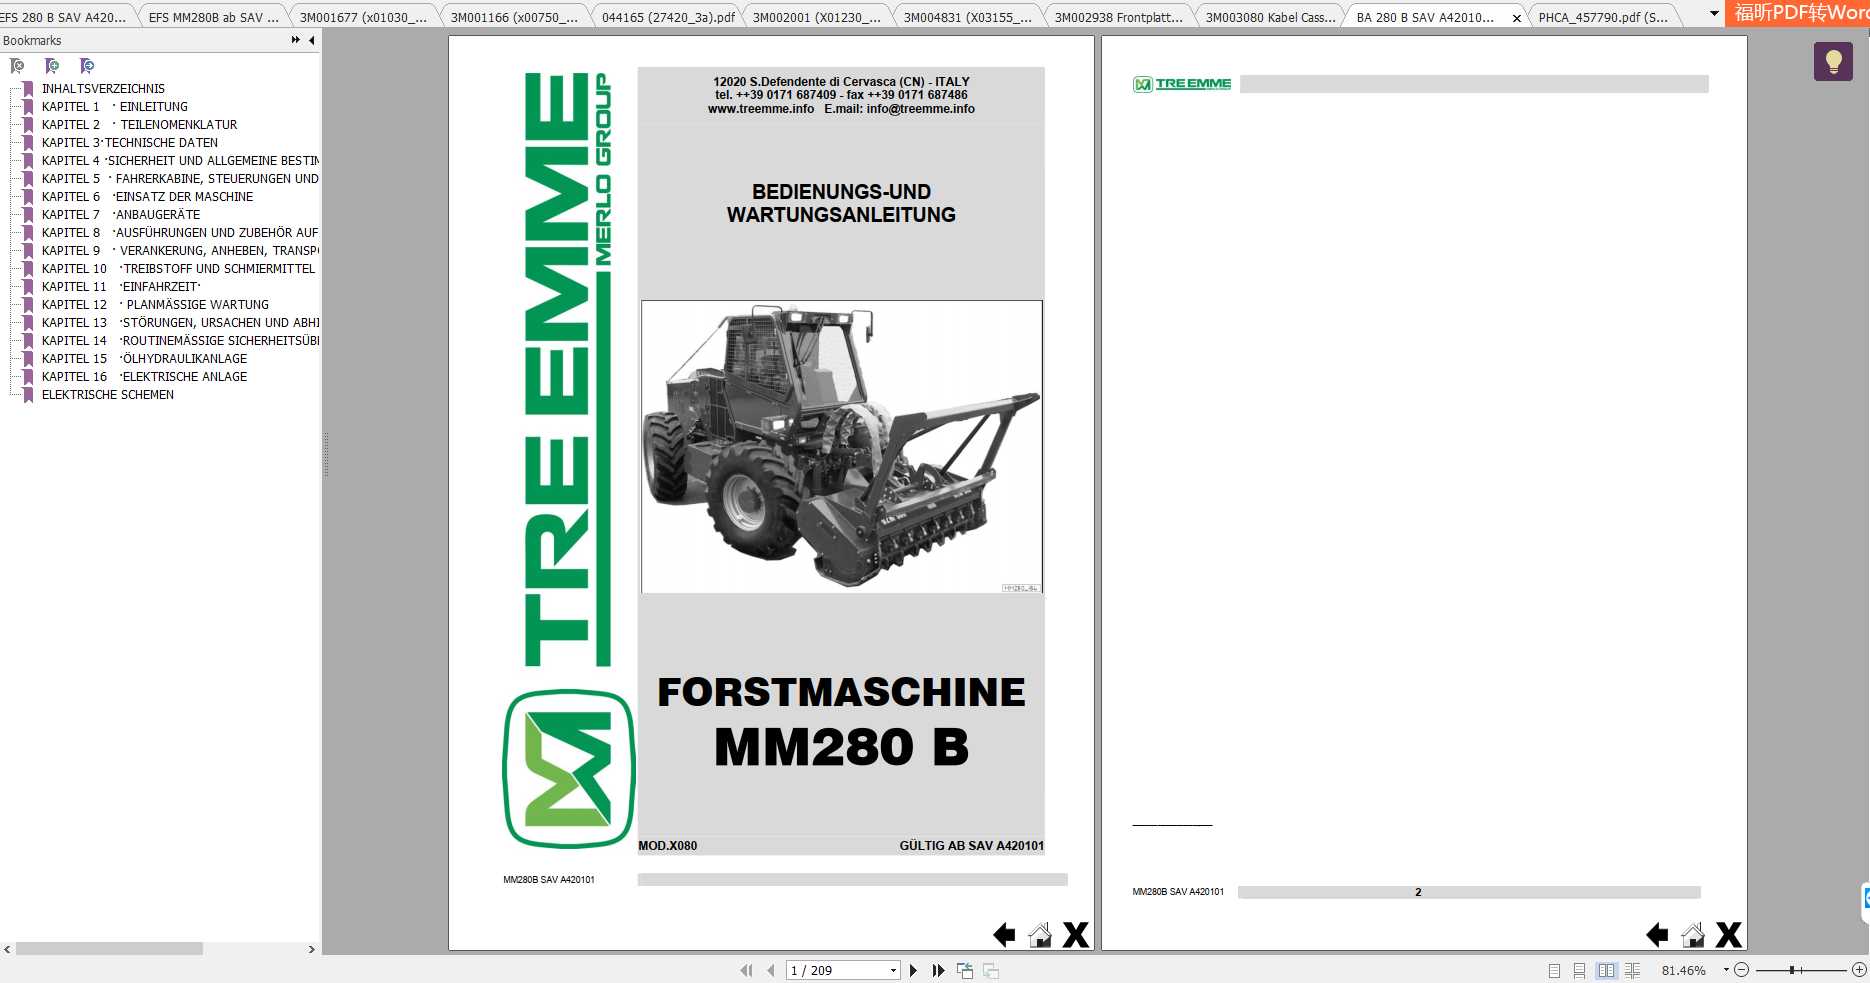Go to next page with arrow icon
This screenshot has width=1870, height=983.
(x=913, y=970)
